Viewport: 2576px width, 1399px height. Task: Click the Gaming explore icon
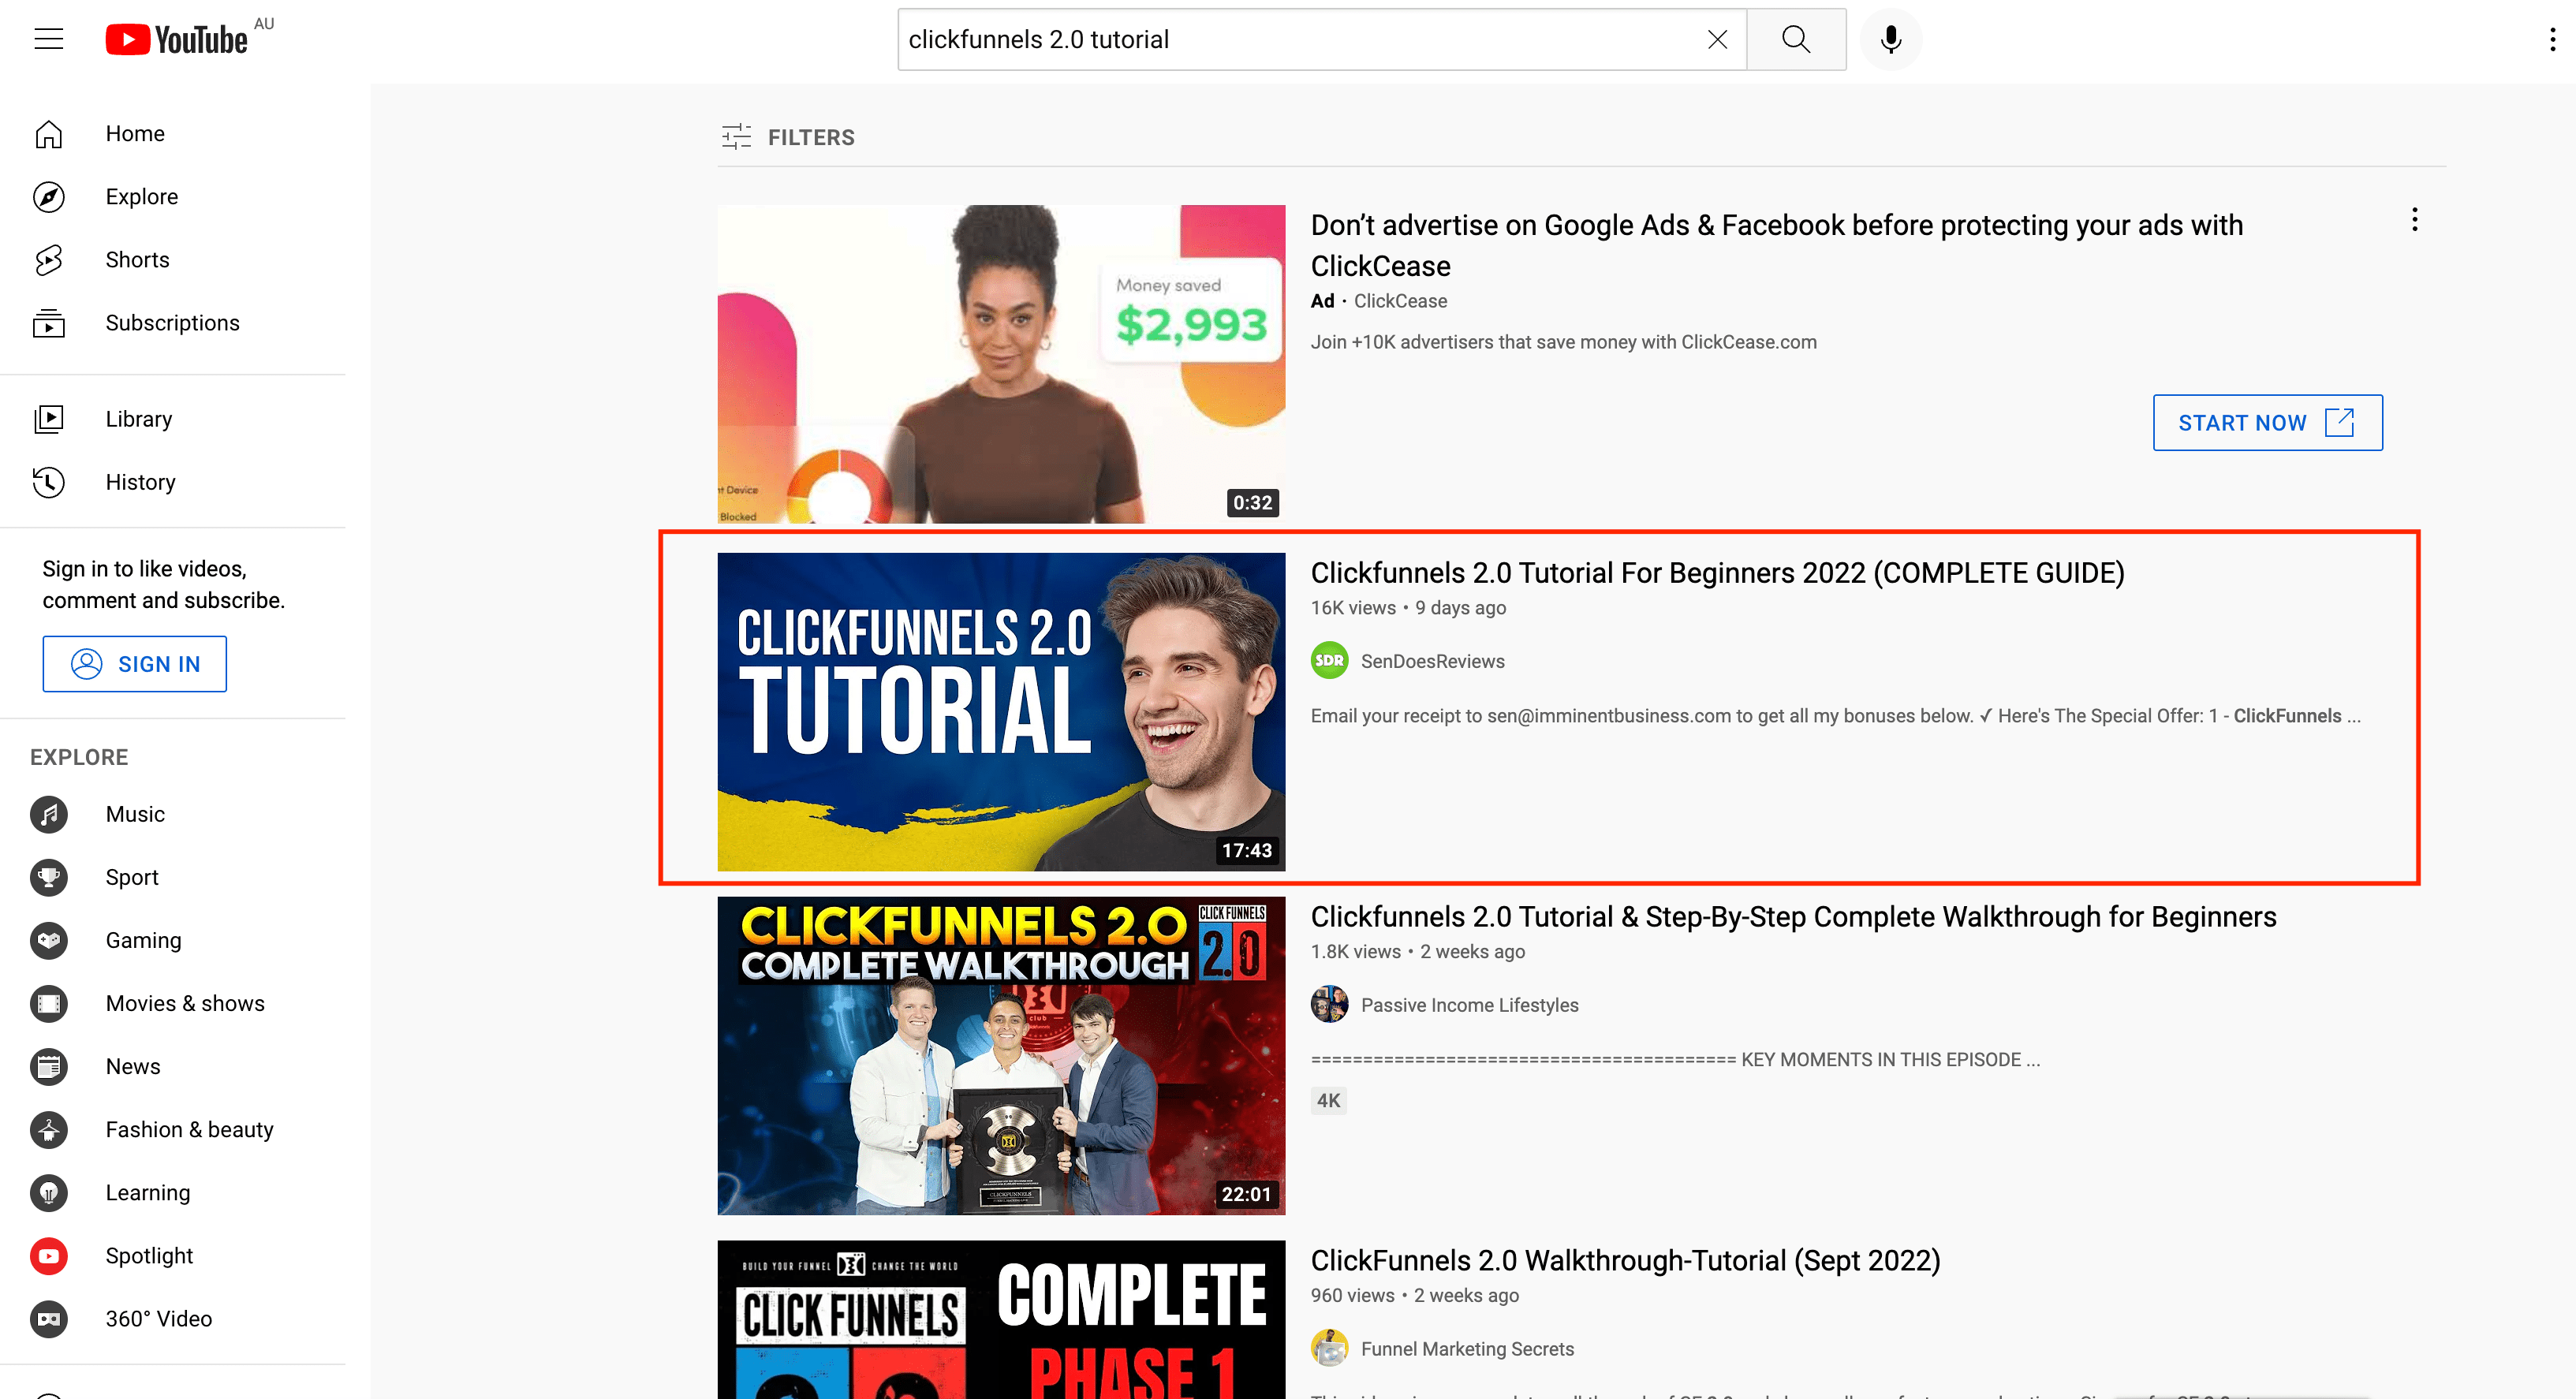point(48,939)
